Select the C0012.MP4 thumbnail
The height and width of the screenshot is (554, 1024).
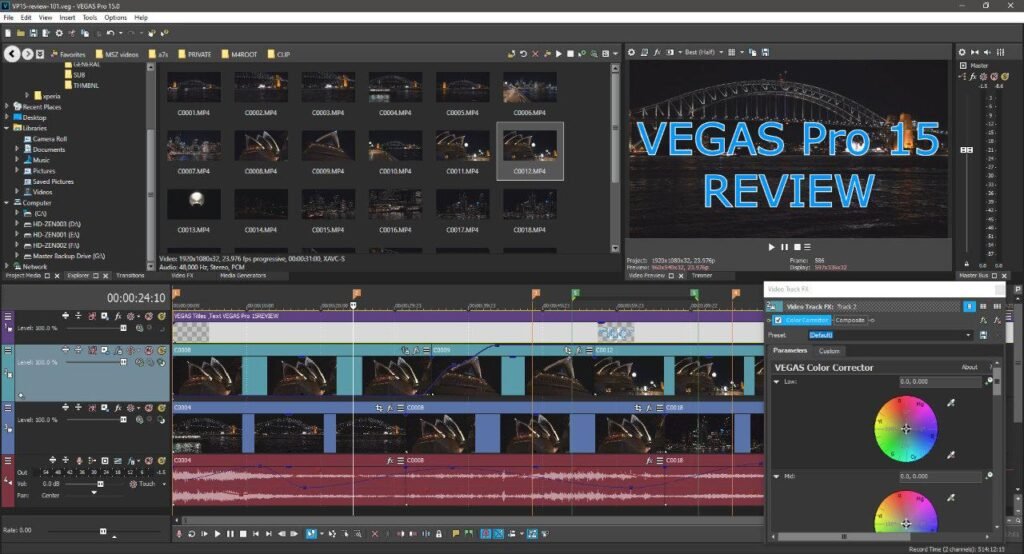(530, 151)
